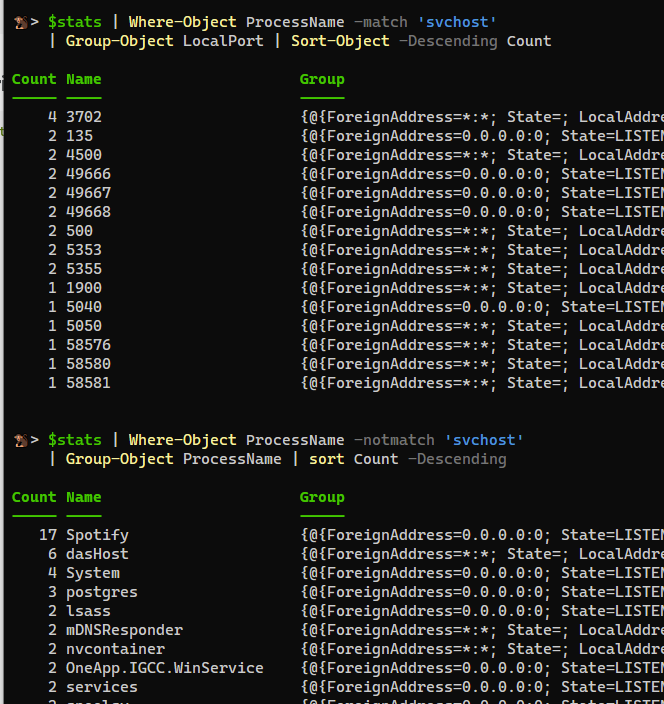Select port 135 in the Name column
This screenshot has width=664, height=704.
[x=79, y=136]
